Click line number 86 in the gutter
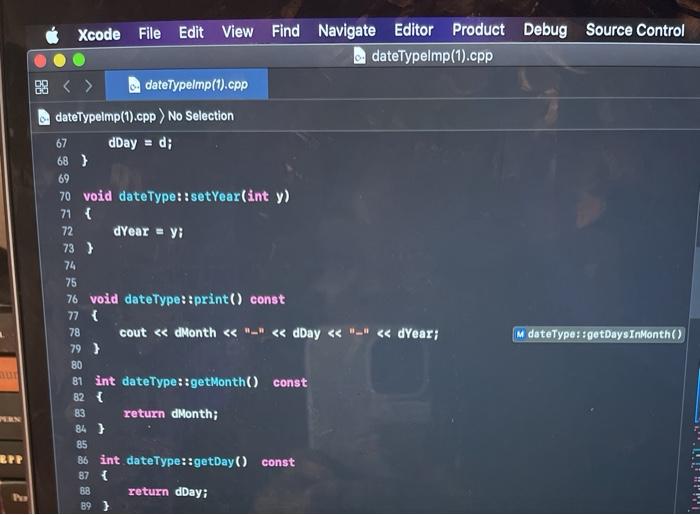The height and width of the screenshot is (515, 700). (x=83, y=460)
